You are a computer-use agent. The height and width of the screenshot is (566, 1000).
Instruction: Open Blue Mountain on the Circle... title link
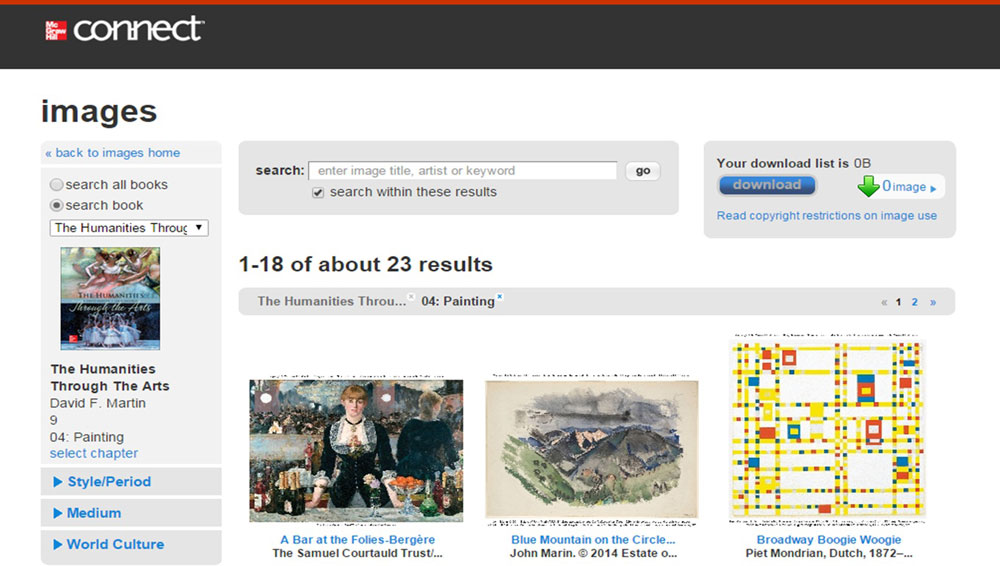(593, 540)
